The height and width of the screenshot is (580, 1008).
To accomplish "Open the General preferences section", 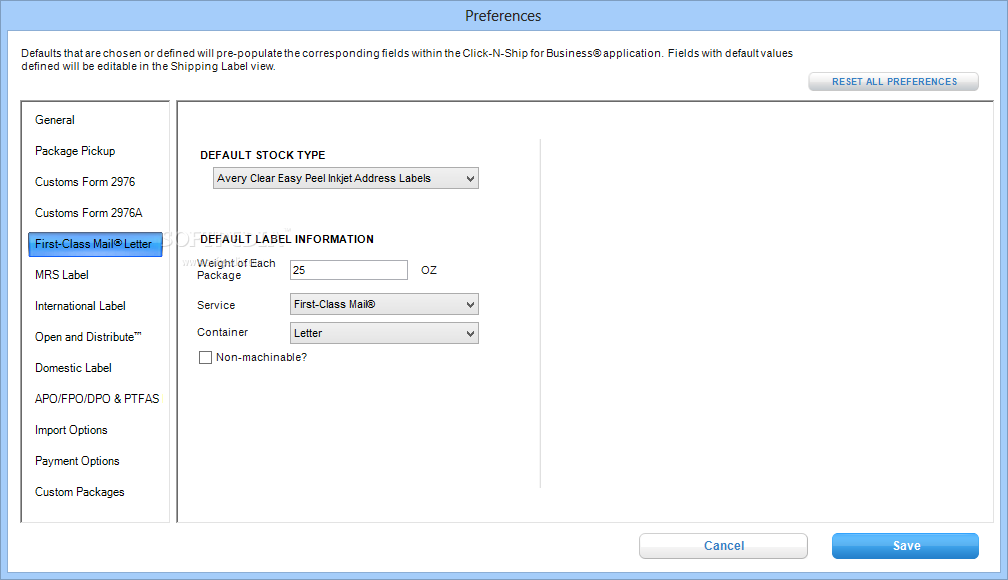I will coord(55,120).
